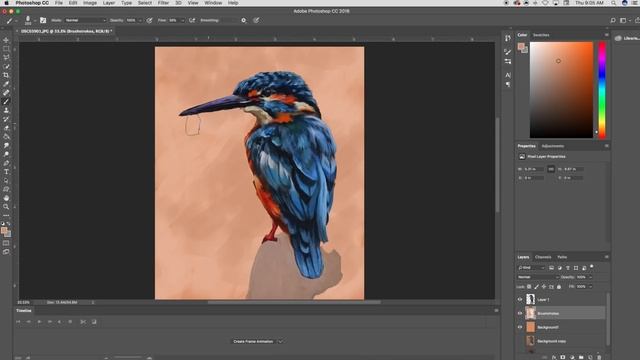Select the Brush tool in toolbox

(x=6, y=102)
